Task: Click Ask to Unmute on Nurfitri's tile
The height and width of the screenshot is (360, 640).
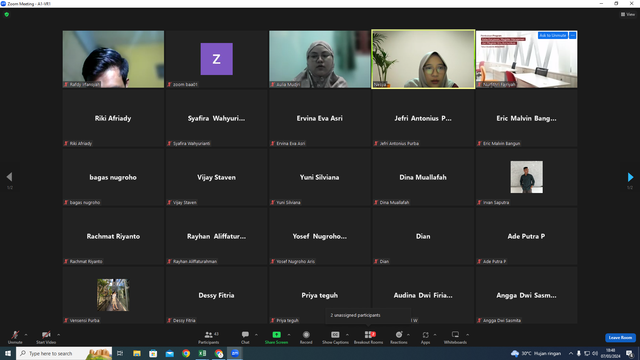Action: click(553, 36)
